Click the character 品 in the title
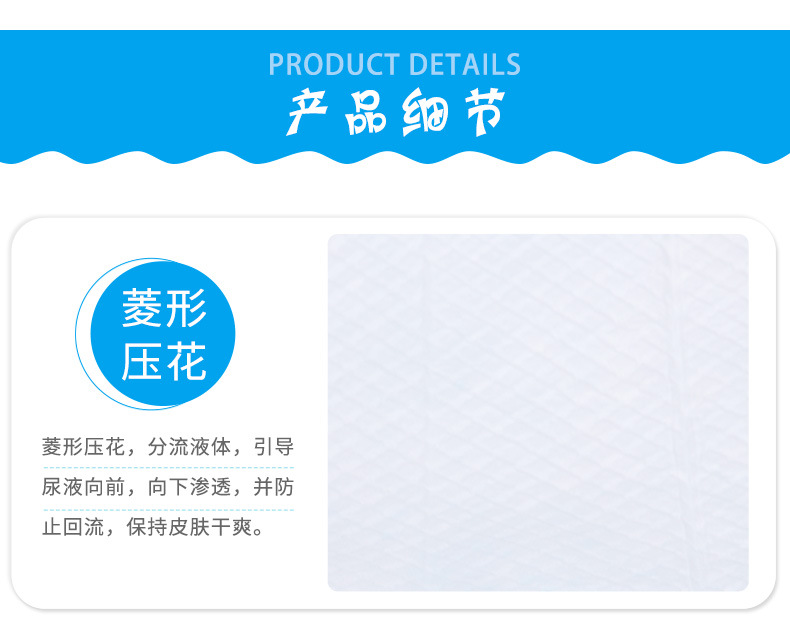790x627 pixels. pyautogui.click(x=366, y=113)
